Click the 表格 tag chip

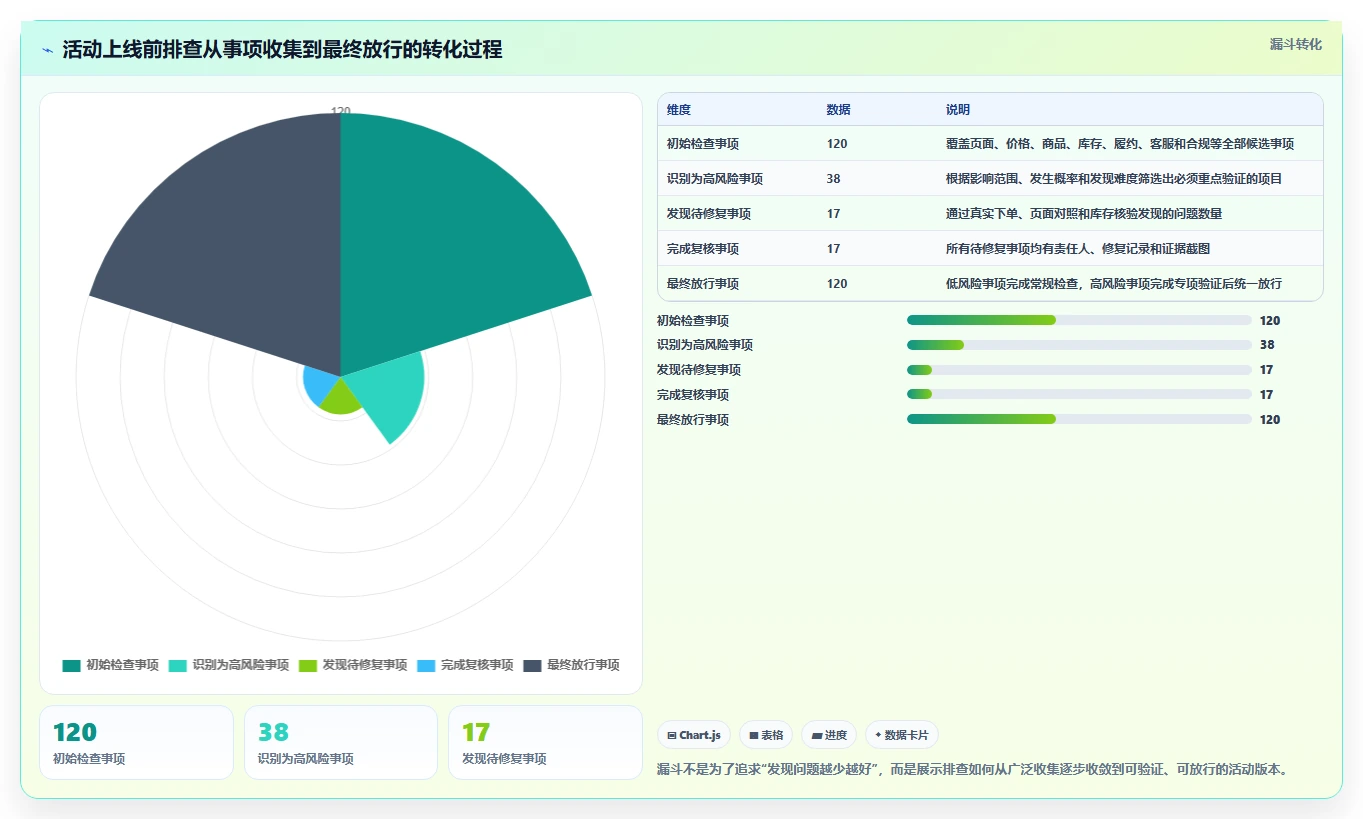(x=766, y=735)
